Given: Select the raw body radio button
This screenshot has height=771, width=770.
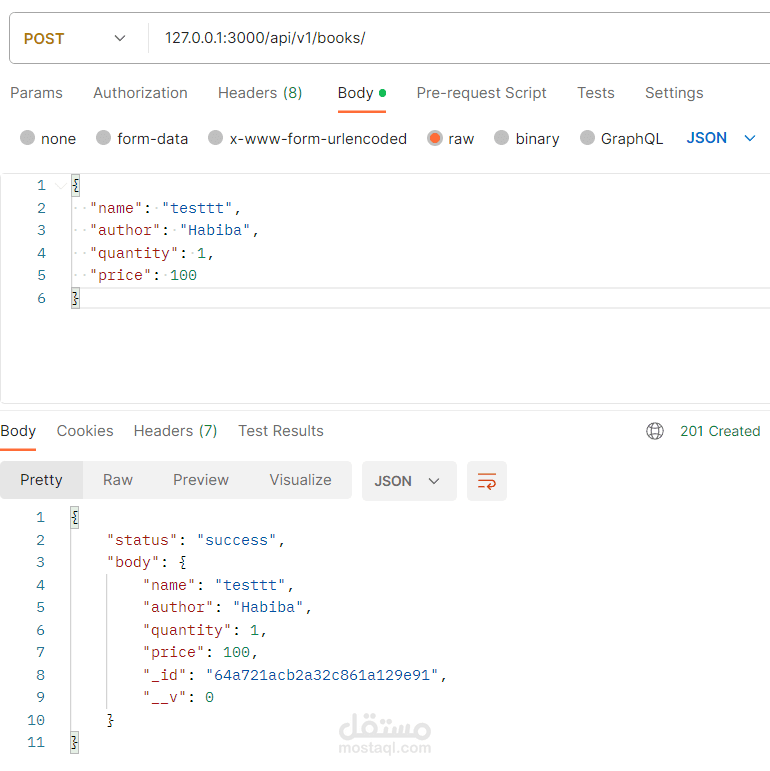Looking at the screenshot, I should pyautogui.click(x=435, y=139).
